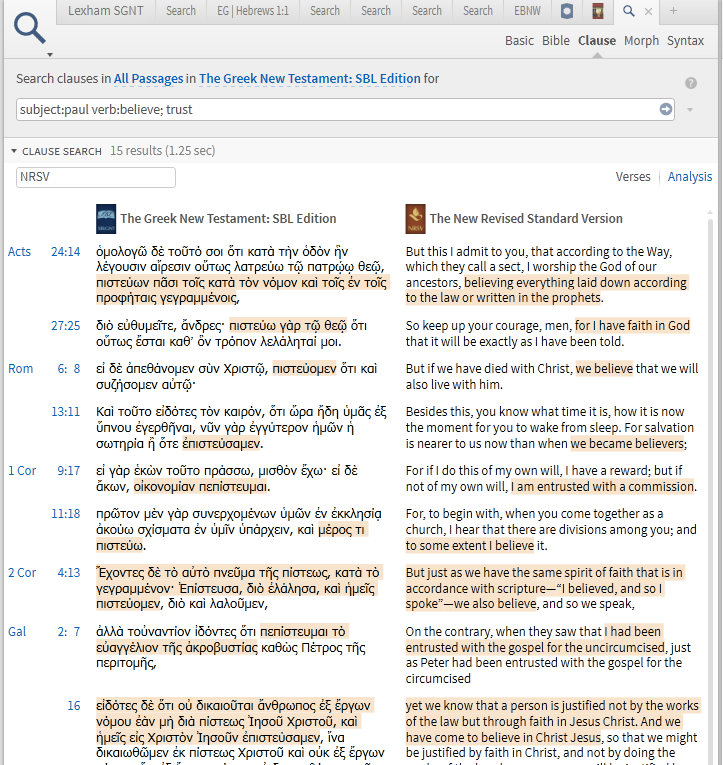
Task: Switch to Bible search mode
Action: point(556,40)
